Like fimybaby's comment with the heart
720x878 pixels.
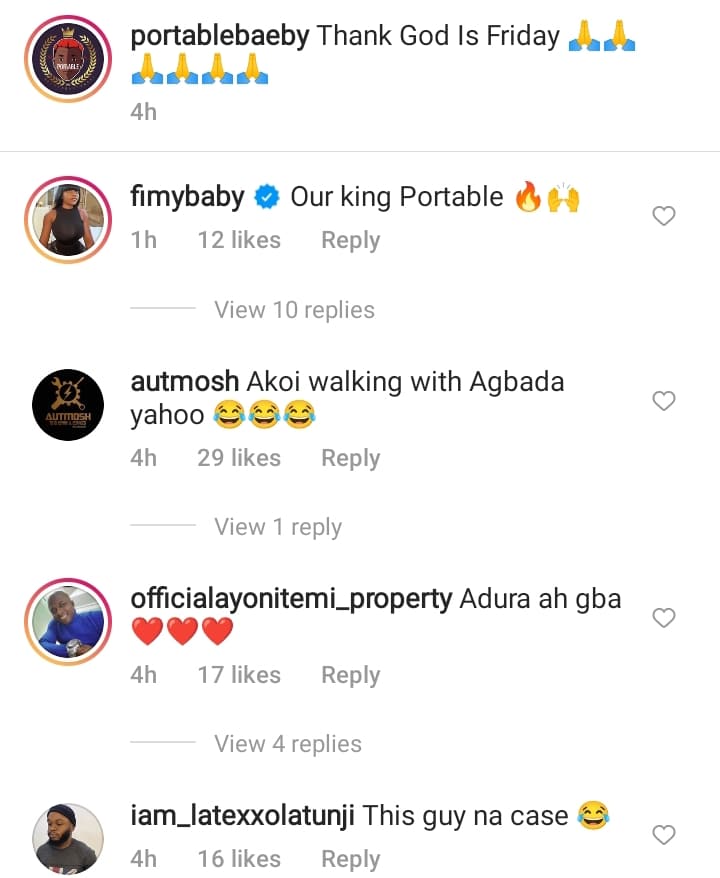[x=664, y=216]
